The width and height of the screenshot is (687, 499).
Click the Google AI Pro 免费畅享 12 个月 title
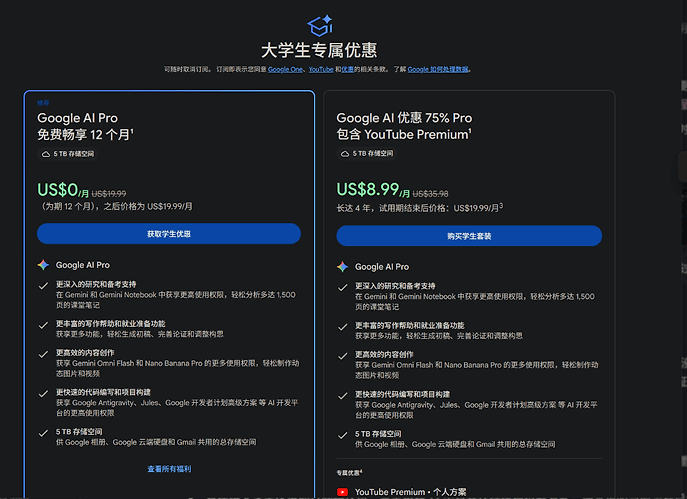click(x=85, y=126)
